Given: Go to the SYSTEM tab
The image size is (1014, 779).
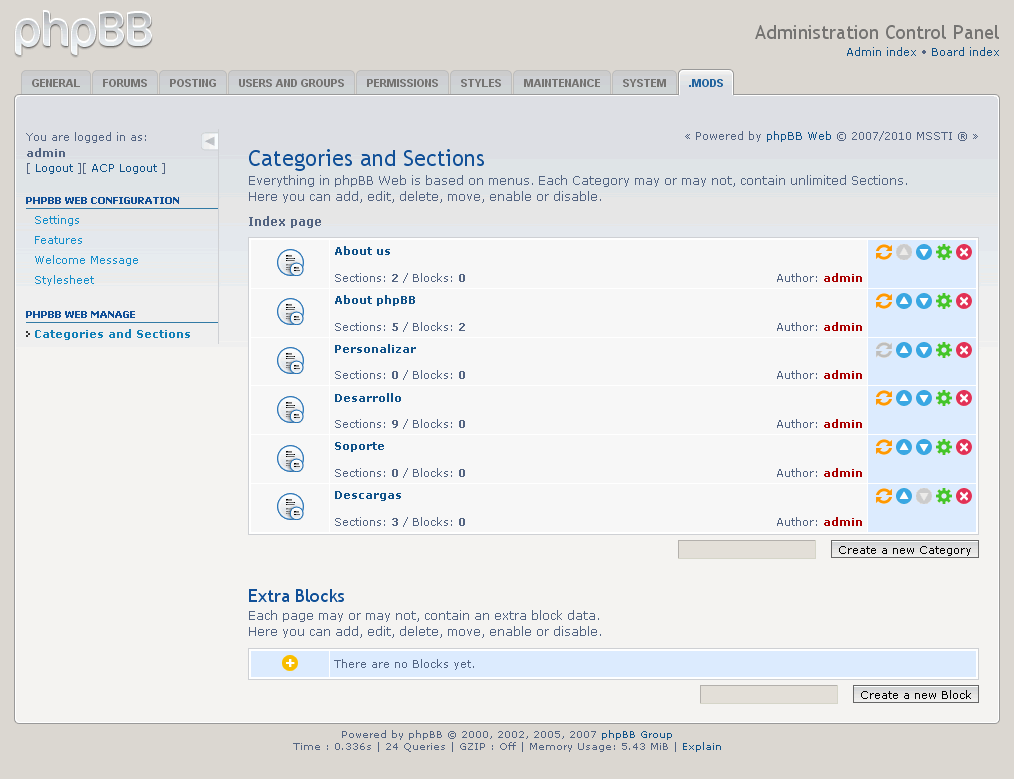Looking at the screenshot, I should click(x=644, y=83).
